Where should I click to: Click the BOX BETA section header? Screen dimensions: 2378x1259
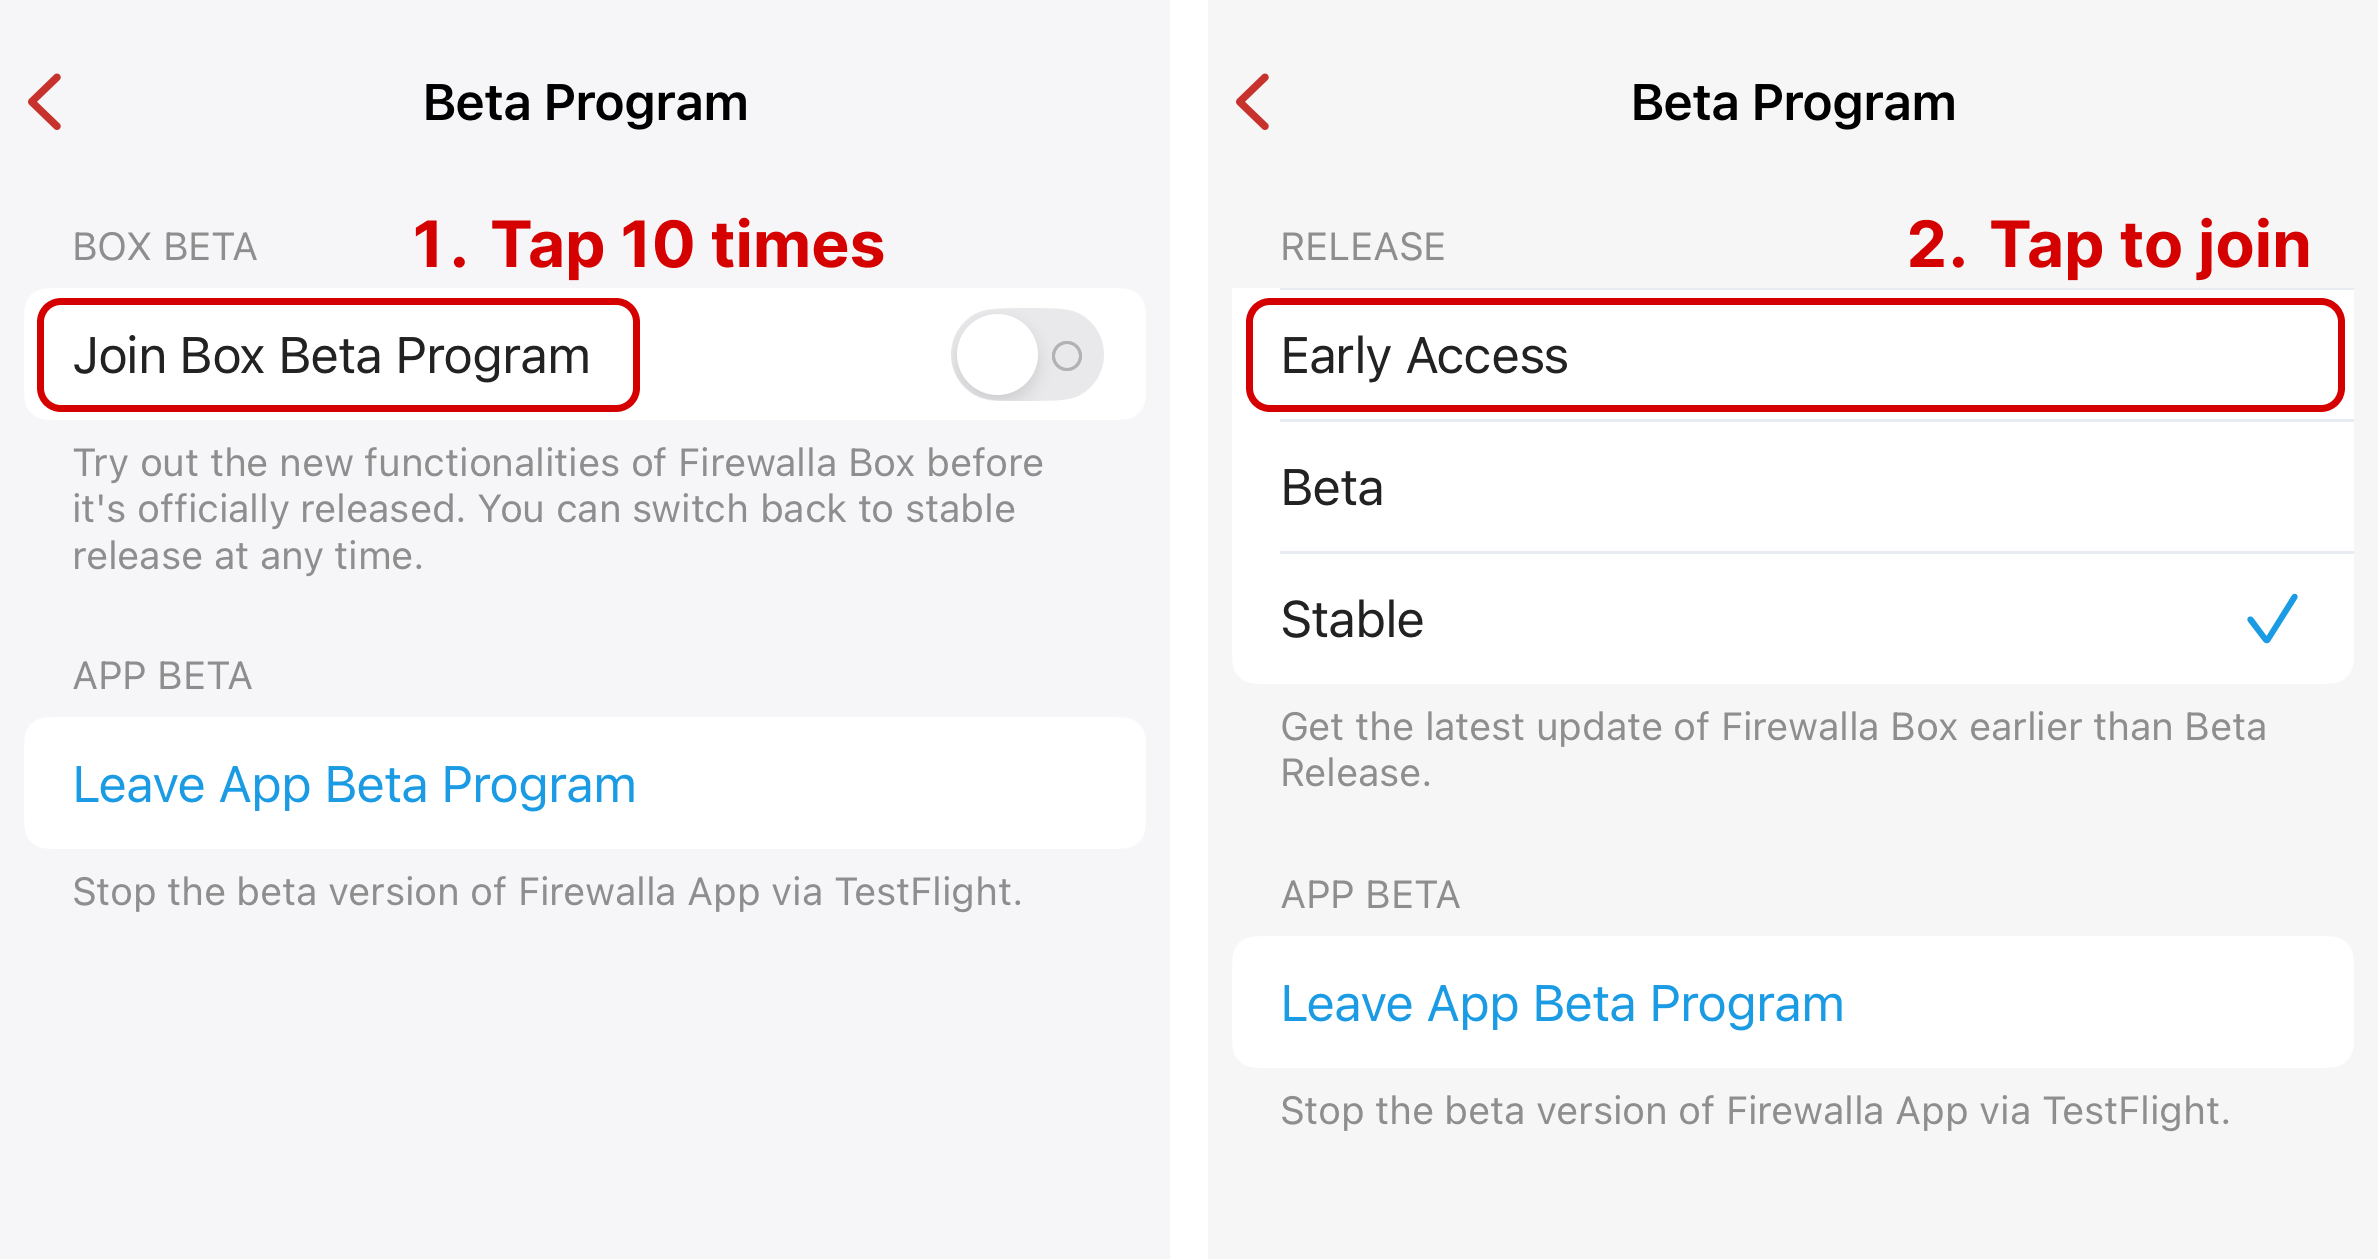(165, 247)
